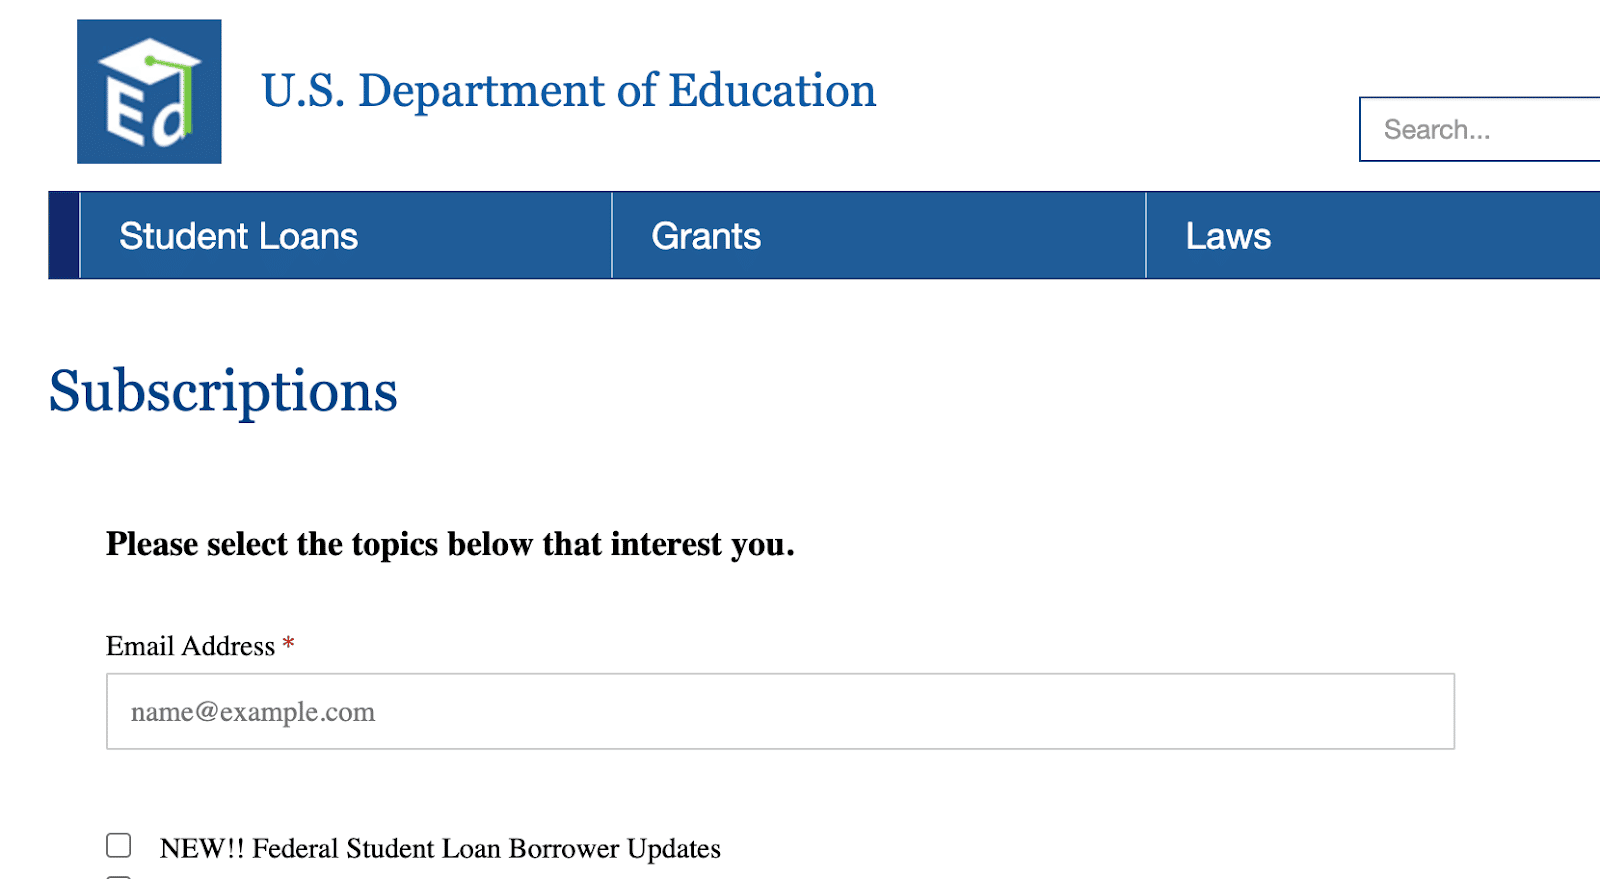Viewport: 1600px width, 879px height.
Task: Click the NEW!! Federal Student Loan Borrower Updates label
Action: 440,848
